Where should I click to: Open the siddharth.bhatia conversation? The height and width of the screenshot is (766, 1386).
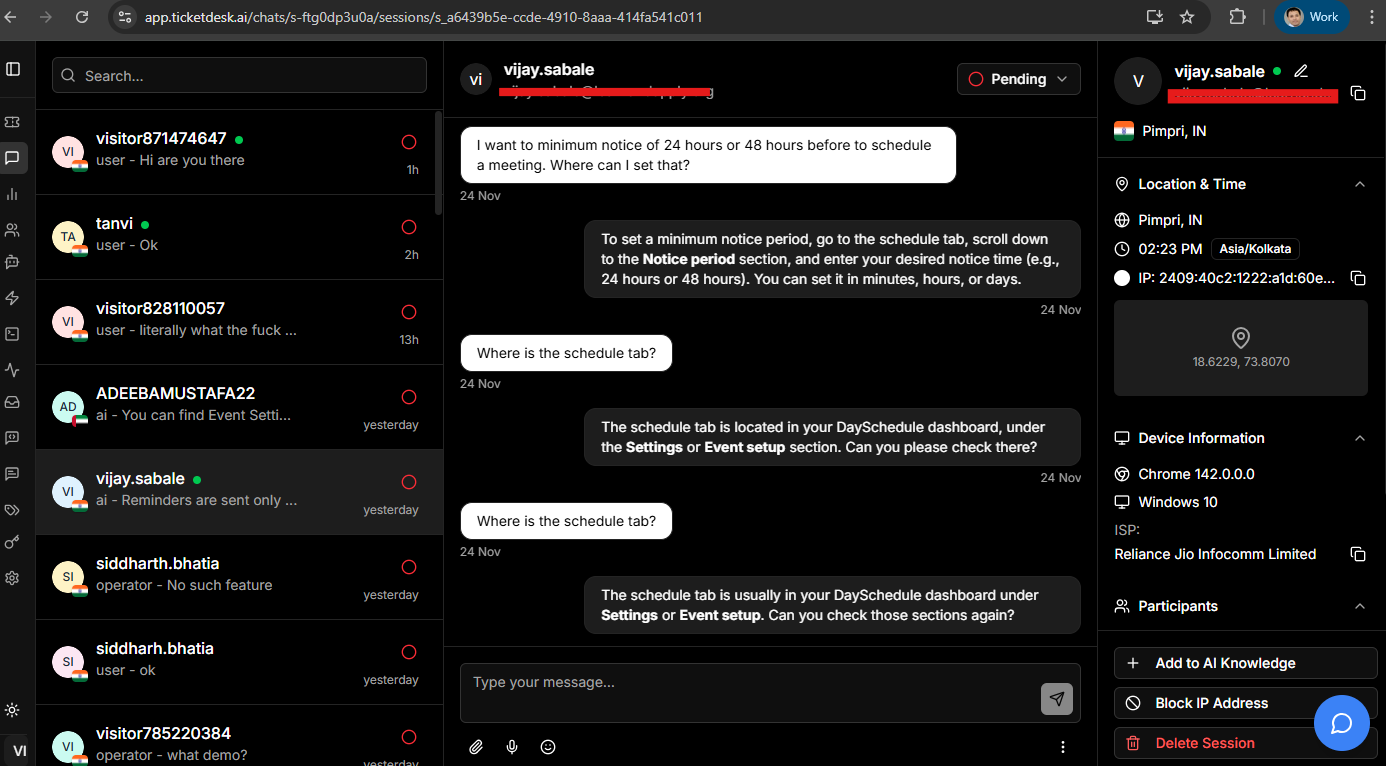(x=240, y=577)
